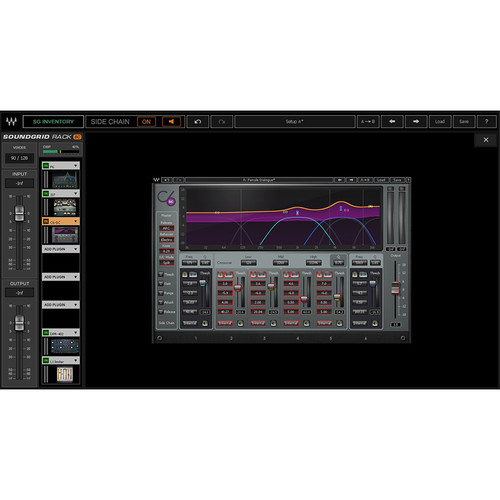Viewport: 500px width, 500px height.
Task: Click the C6 plugin redo button
Action: [179, 180]
